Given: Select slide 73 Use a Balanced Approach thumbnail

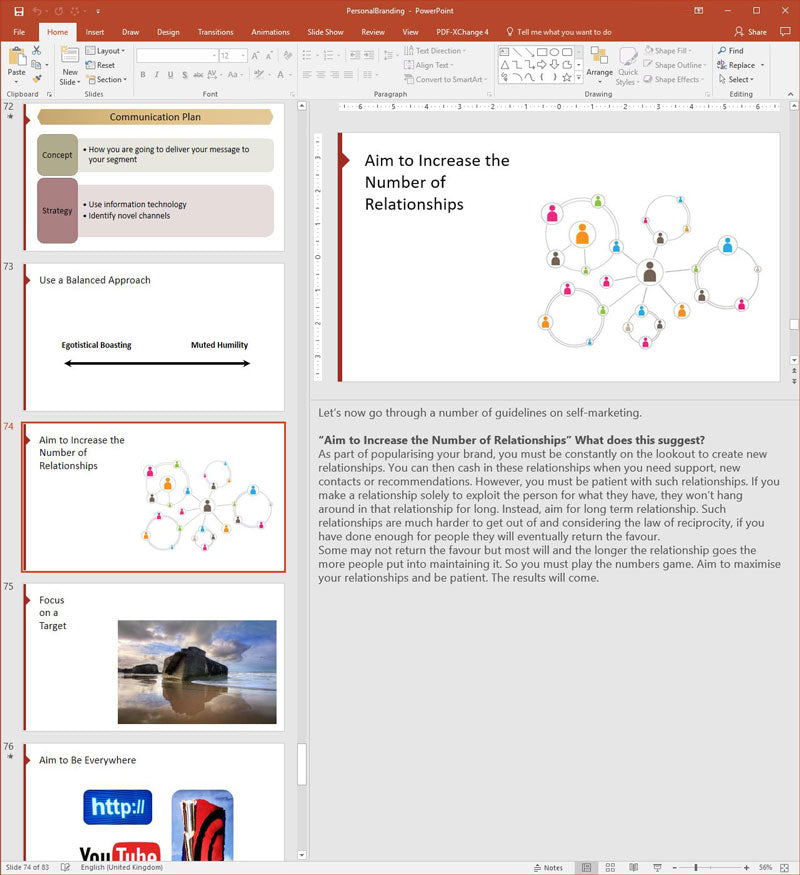Looking at the screenshot, I should click(154, 337).
